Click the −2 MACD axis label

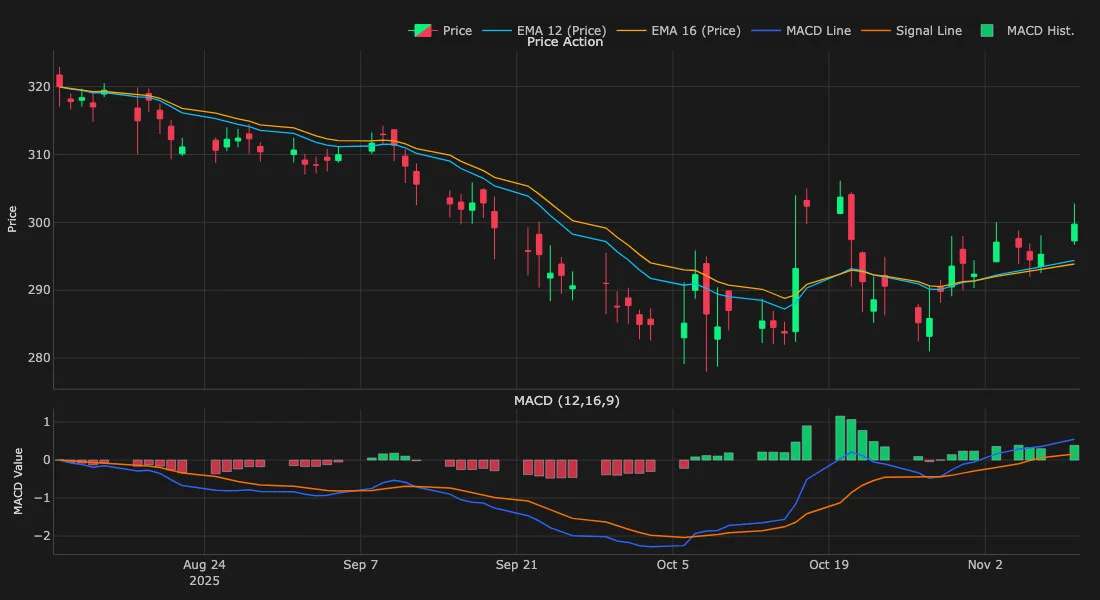(42, 536)
